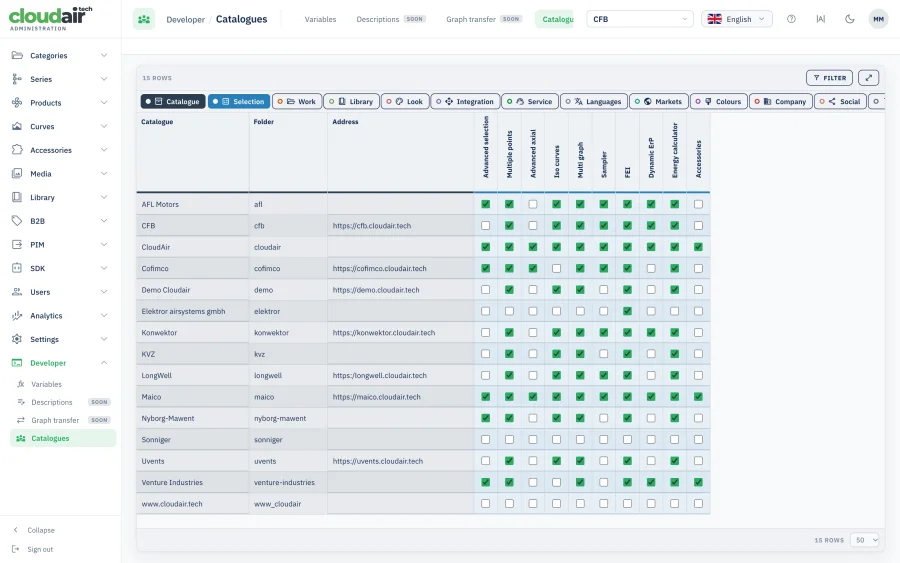The height and width of the screenshot is (563, 900).
Task: Open the https://cfb.cloudair.tech address
Action: point(372,226)
